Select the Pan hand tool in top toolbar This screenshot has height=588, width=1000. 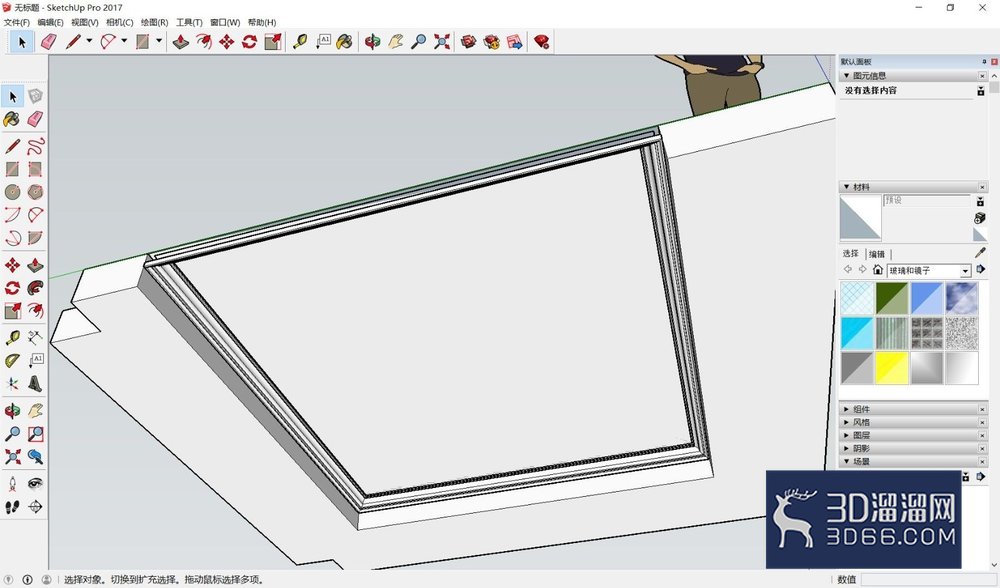coord(395,42)
